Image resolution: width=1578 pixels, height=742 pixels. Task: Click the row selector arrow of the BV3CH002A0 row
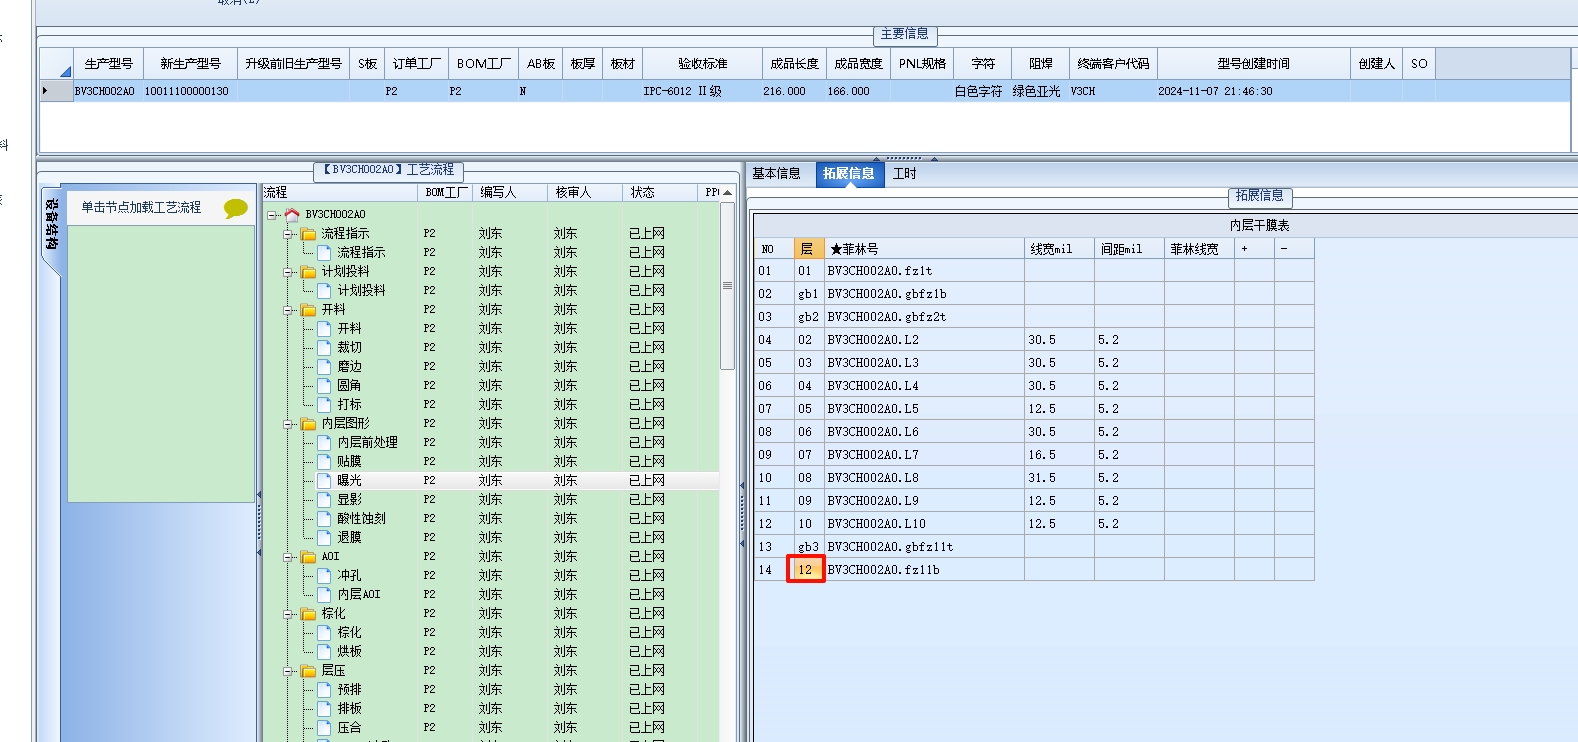coord(56,91)
